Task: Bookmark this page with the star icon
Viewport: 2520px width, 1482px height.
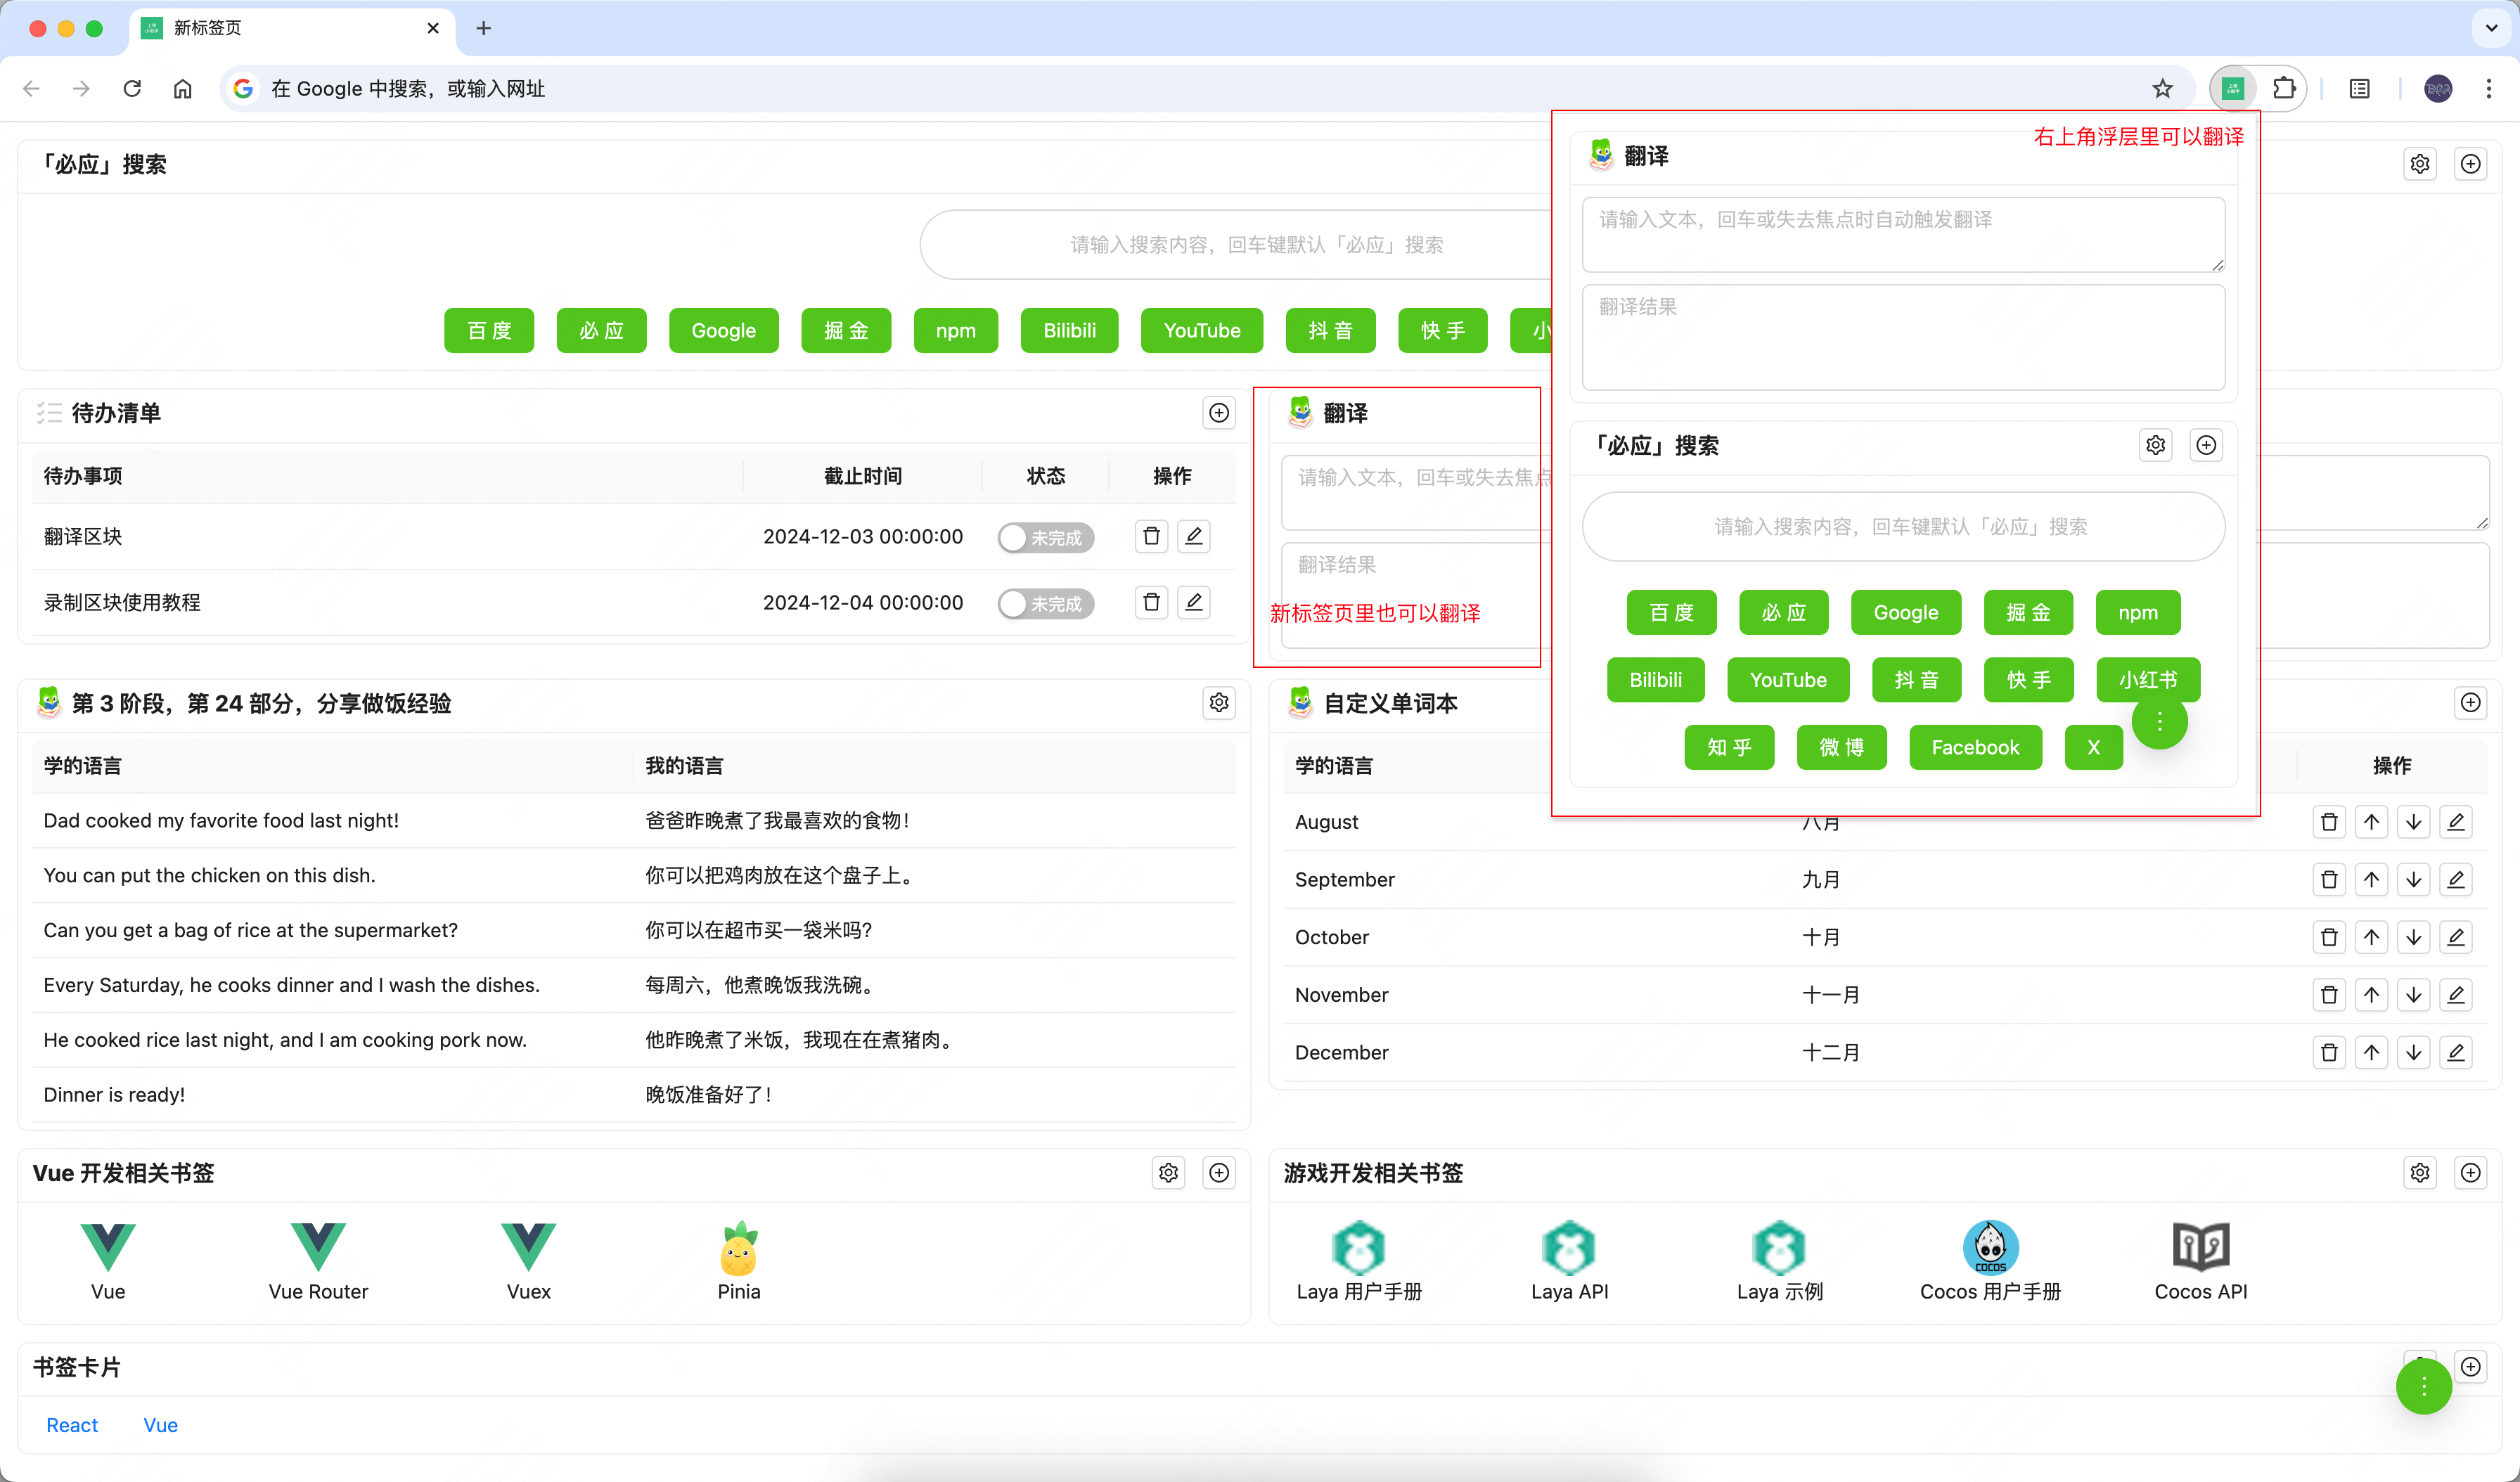Action: [2163, 89]
